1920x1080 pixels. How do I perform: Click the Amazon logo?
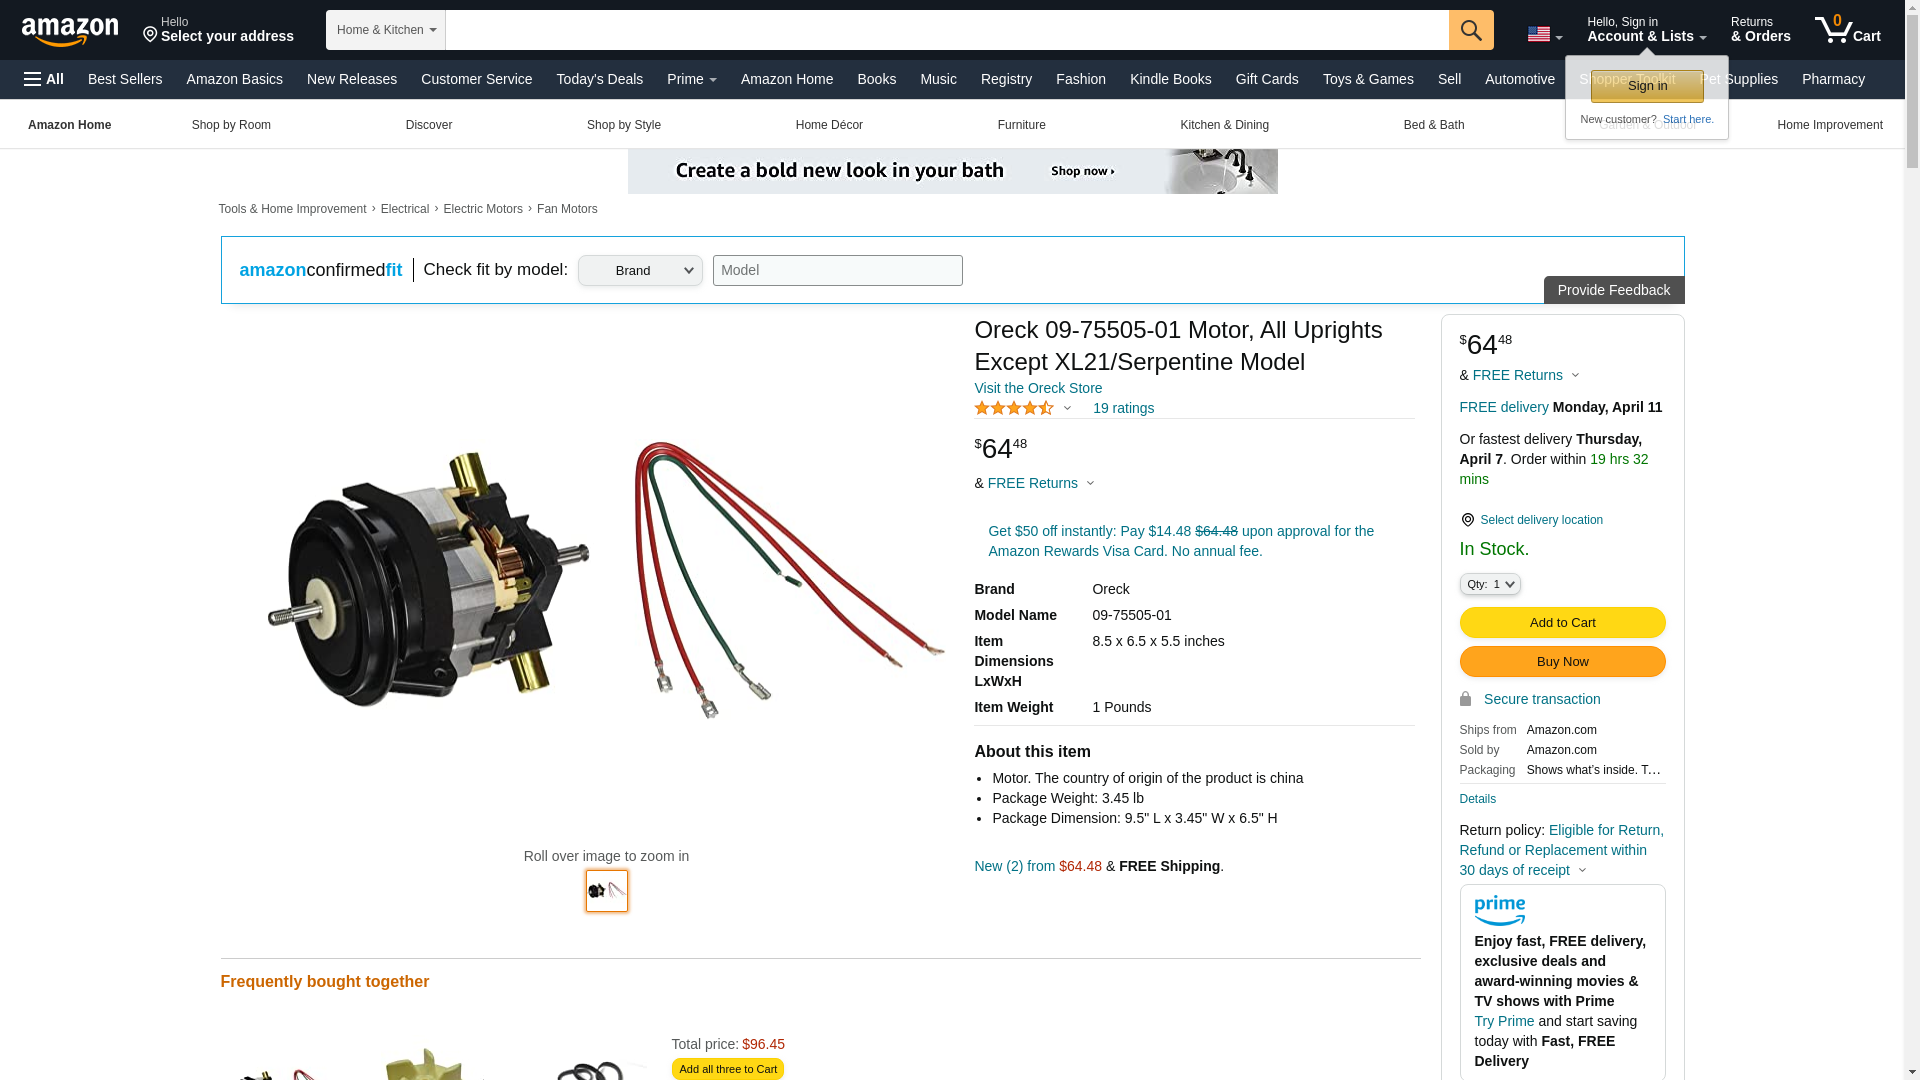click(70, 31)
